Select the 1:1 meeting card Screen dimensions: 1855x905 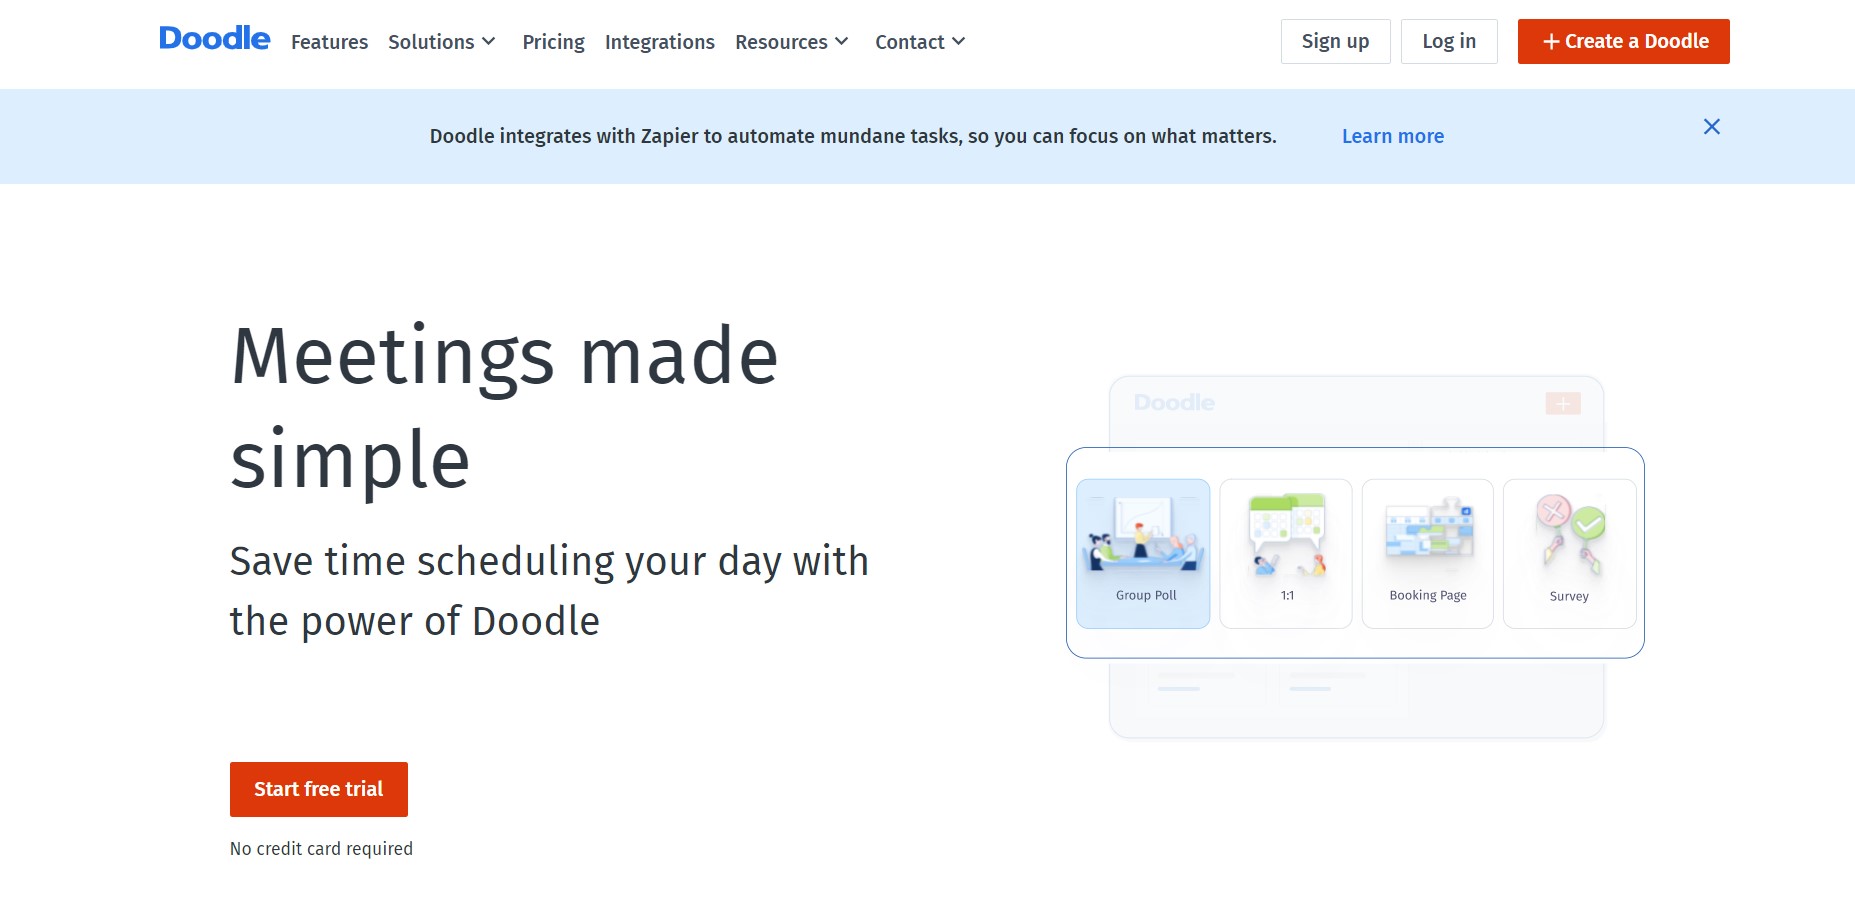click(1286, 553)
